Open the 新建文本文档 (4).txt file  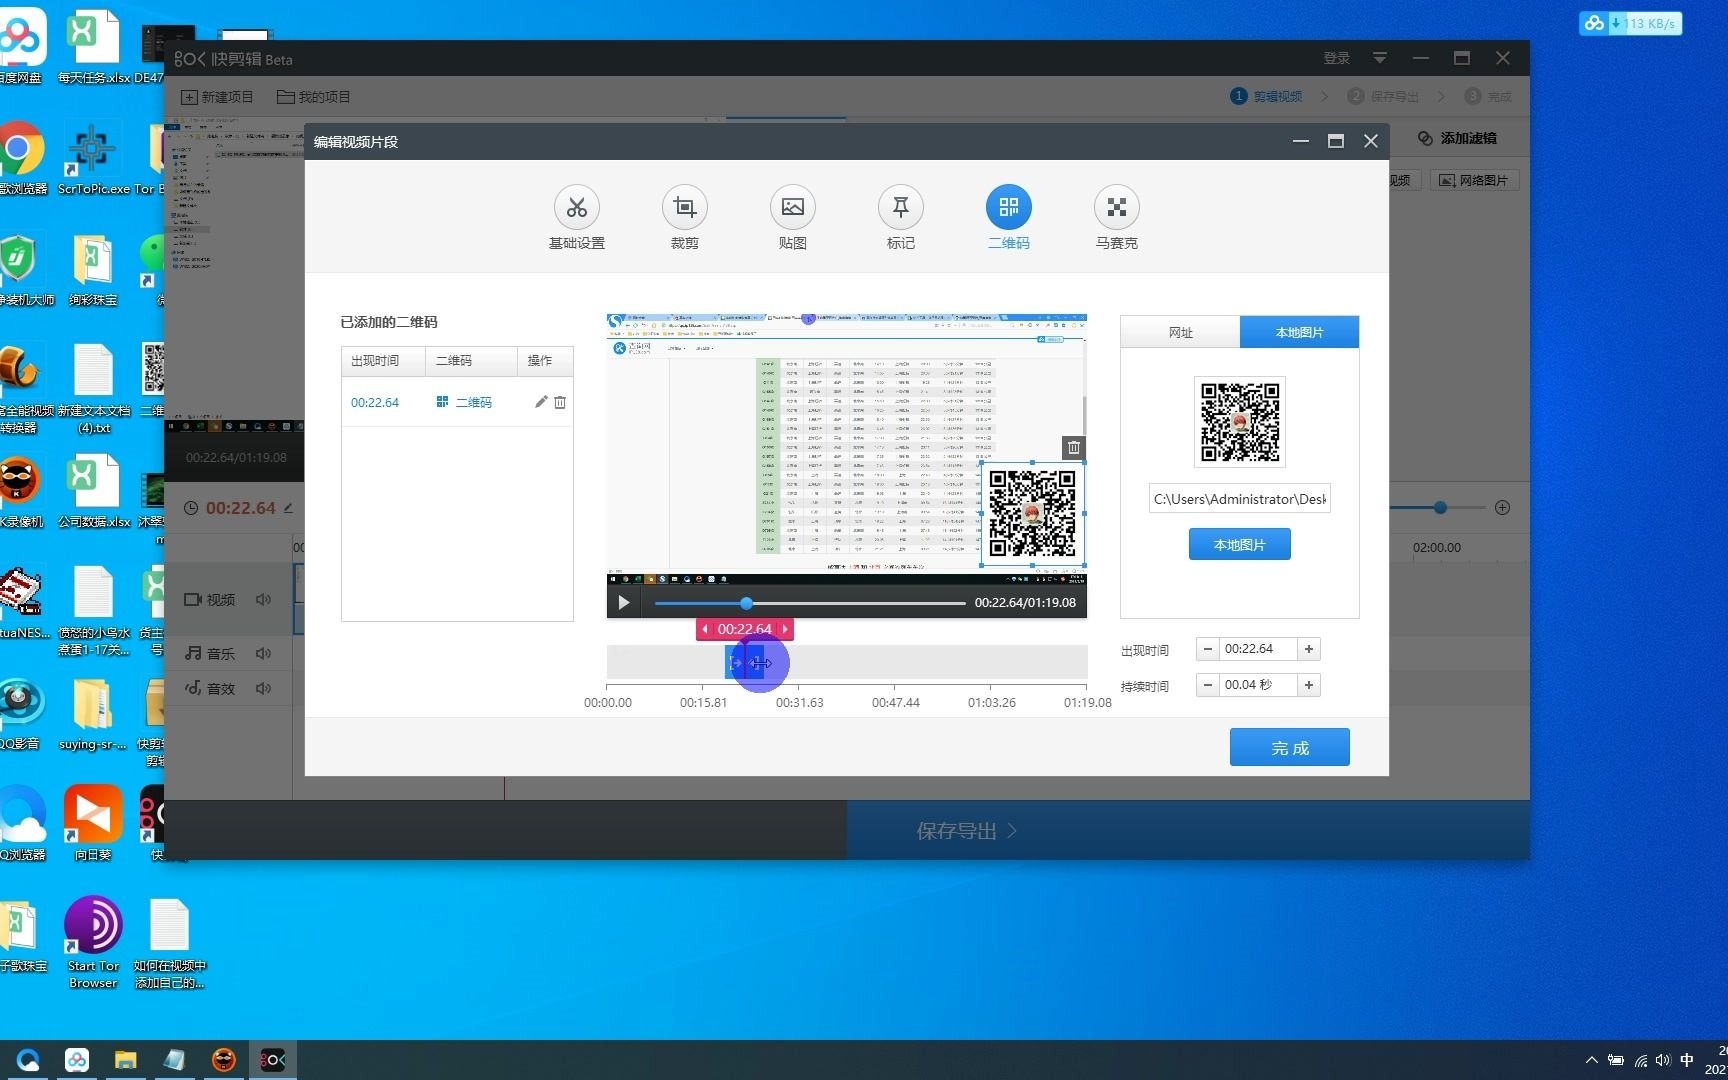(93, 389)
